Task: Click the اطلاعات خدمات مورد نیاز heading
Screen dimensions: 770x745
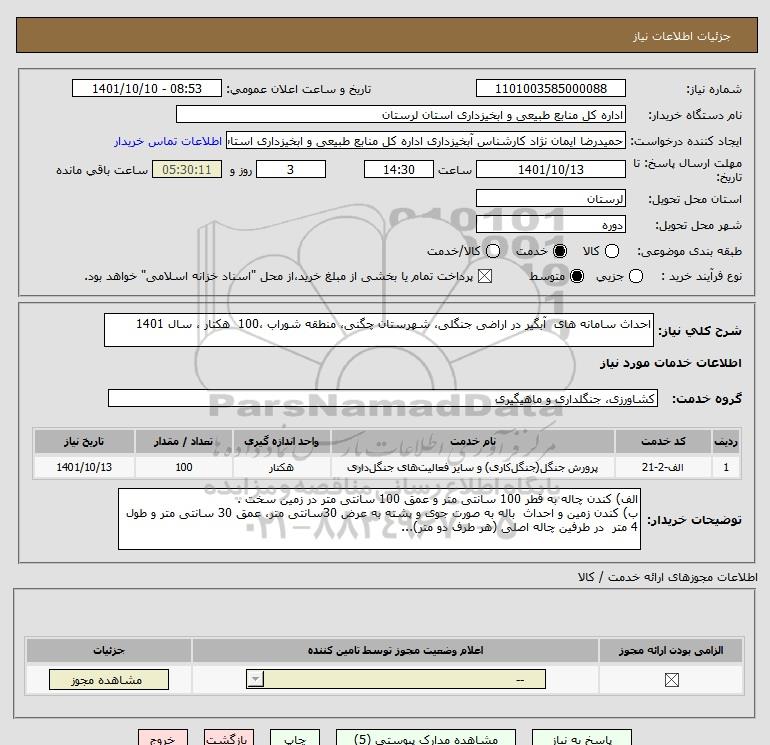Action: [x=670, y=363]
